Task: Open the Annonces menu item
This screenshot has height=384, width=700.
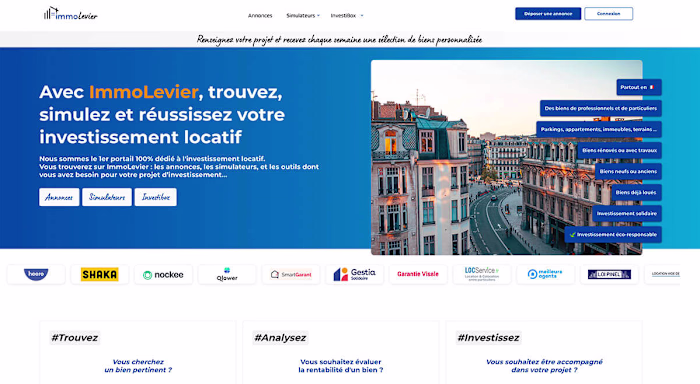Action: [260, 16]
